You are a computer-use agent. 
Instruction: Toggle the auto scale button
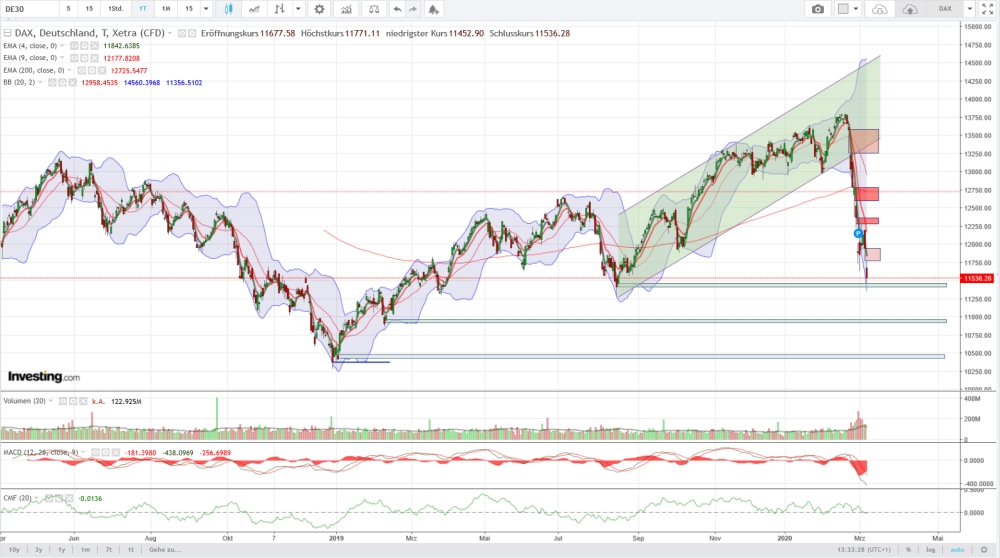957,549
